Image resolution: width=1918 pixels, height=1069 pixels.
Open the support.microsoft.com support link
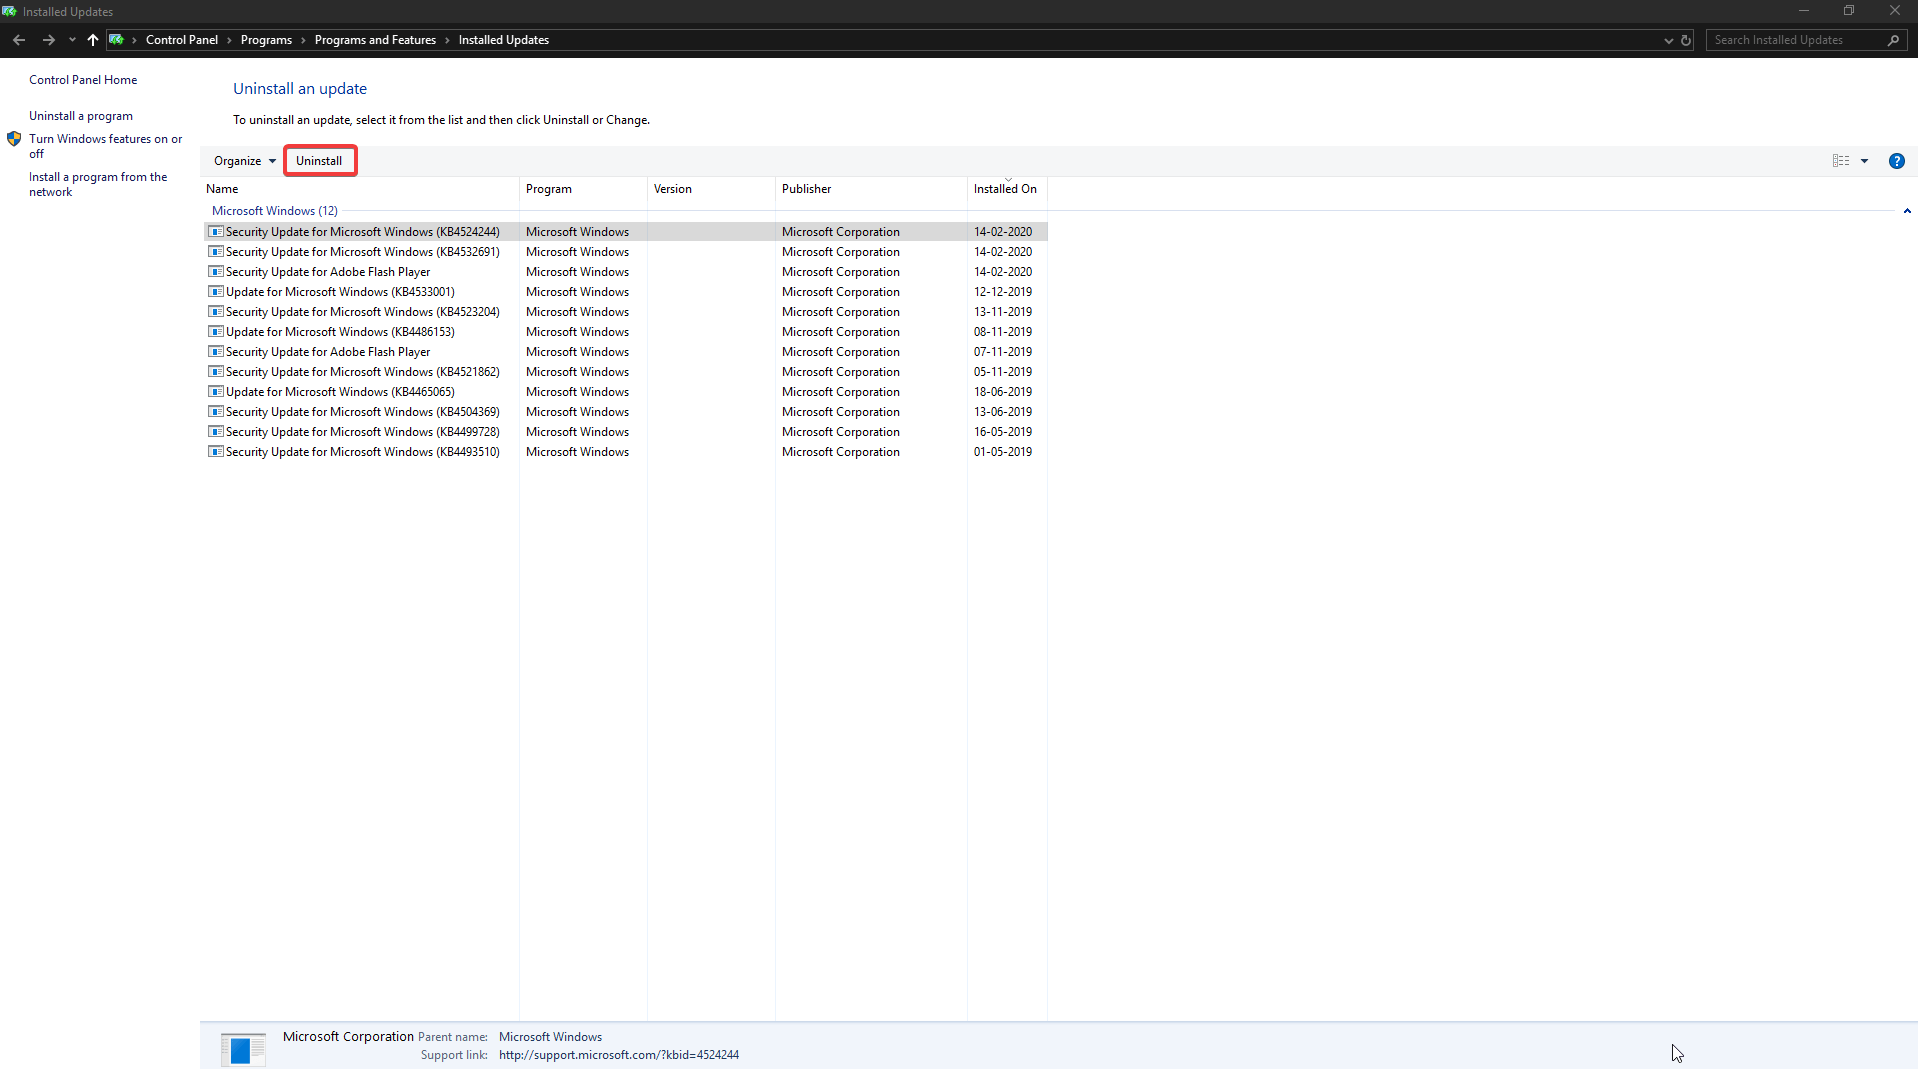click(x=618, y=1055)
